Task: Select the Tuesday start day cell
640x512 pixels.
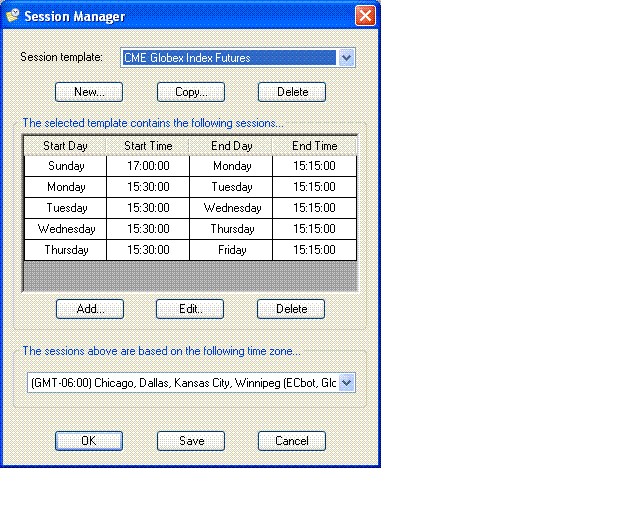Action: pyautogui.click(x=65, y=208)
